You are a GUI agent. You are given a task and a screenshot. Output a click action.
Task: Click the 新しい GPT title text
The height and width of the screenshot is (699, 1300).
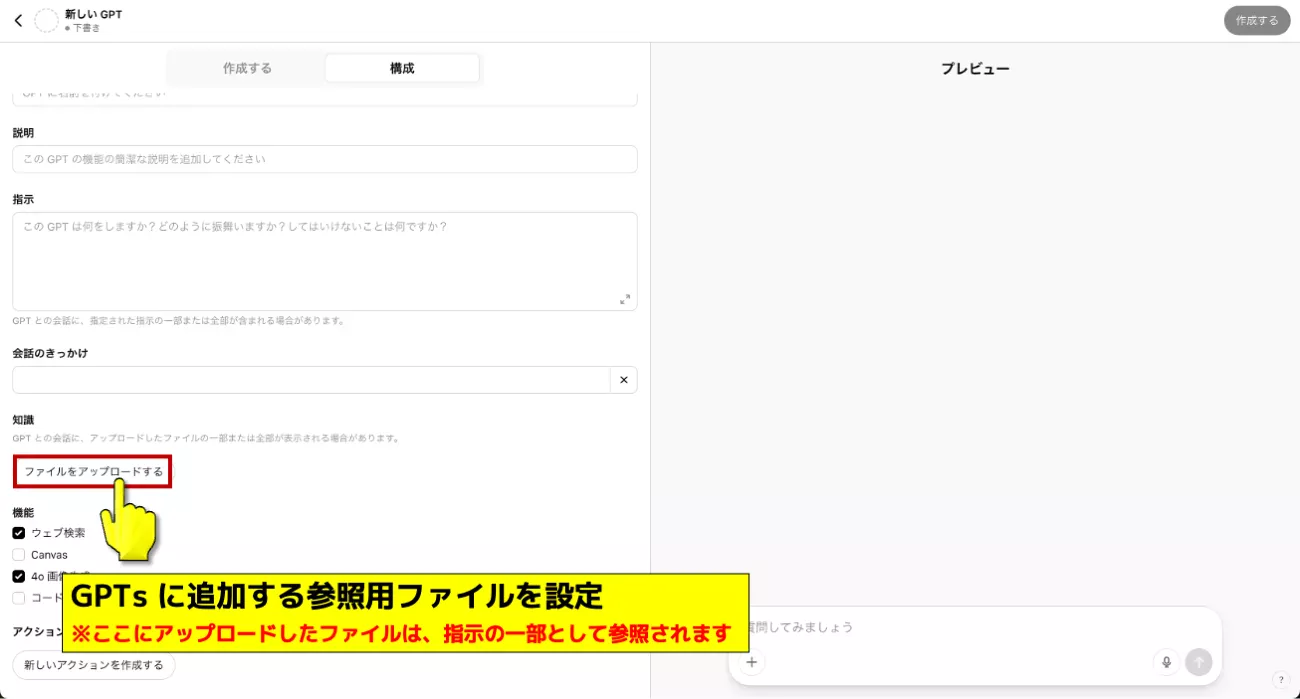click(x=93, y=14)
